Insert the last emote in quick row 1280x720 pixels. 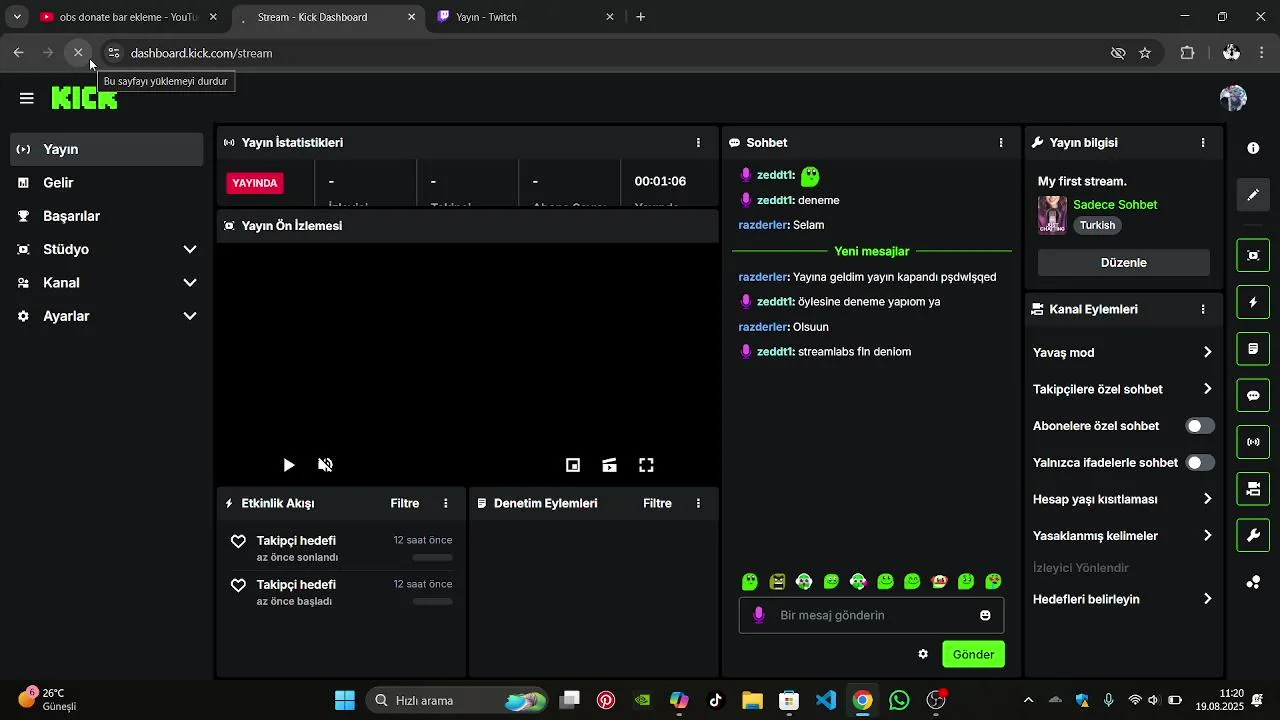click(x=993, y=582)
